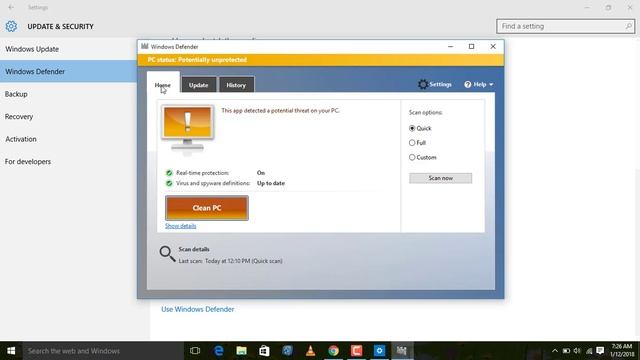This screenshot has width=640, height=360.
Task: Click the Update & Security gear icon
Action: click(11, 26)
